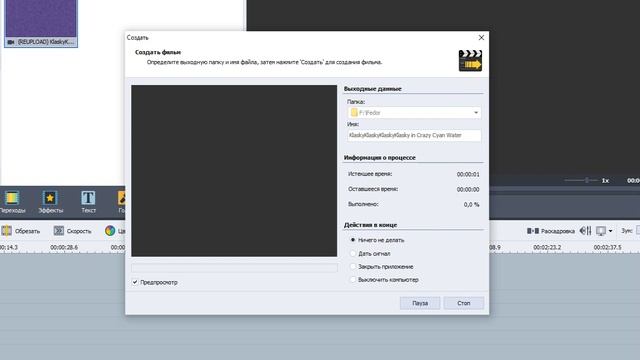Click the 1x speed label in the player
Viewport: 640px width, 360px height.
(x=605, y=180)
